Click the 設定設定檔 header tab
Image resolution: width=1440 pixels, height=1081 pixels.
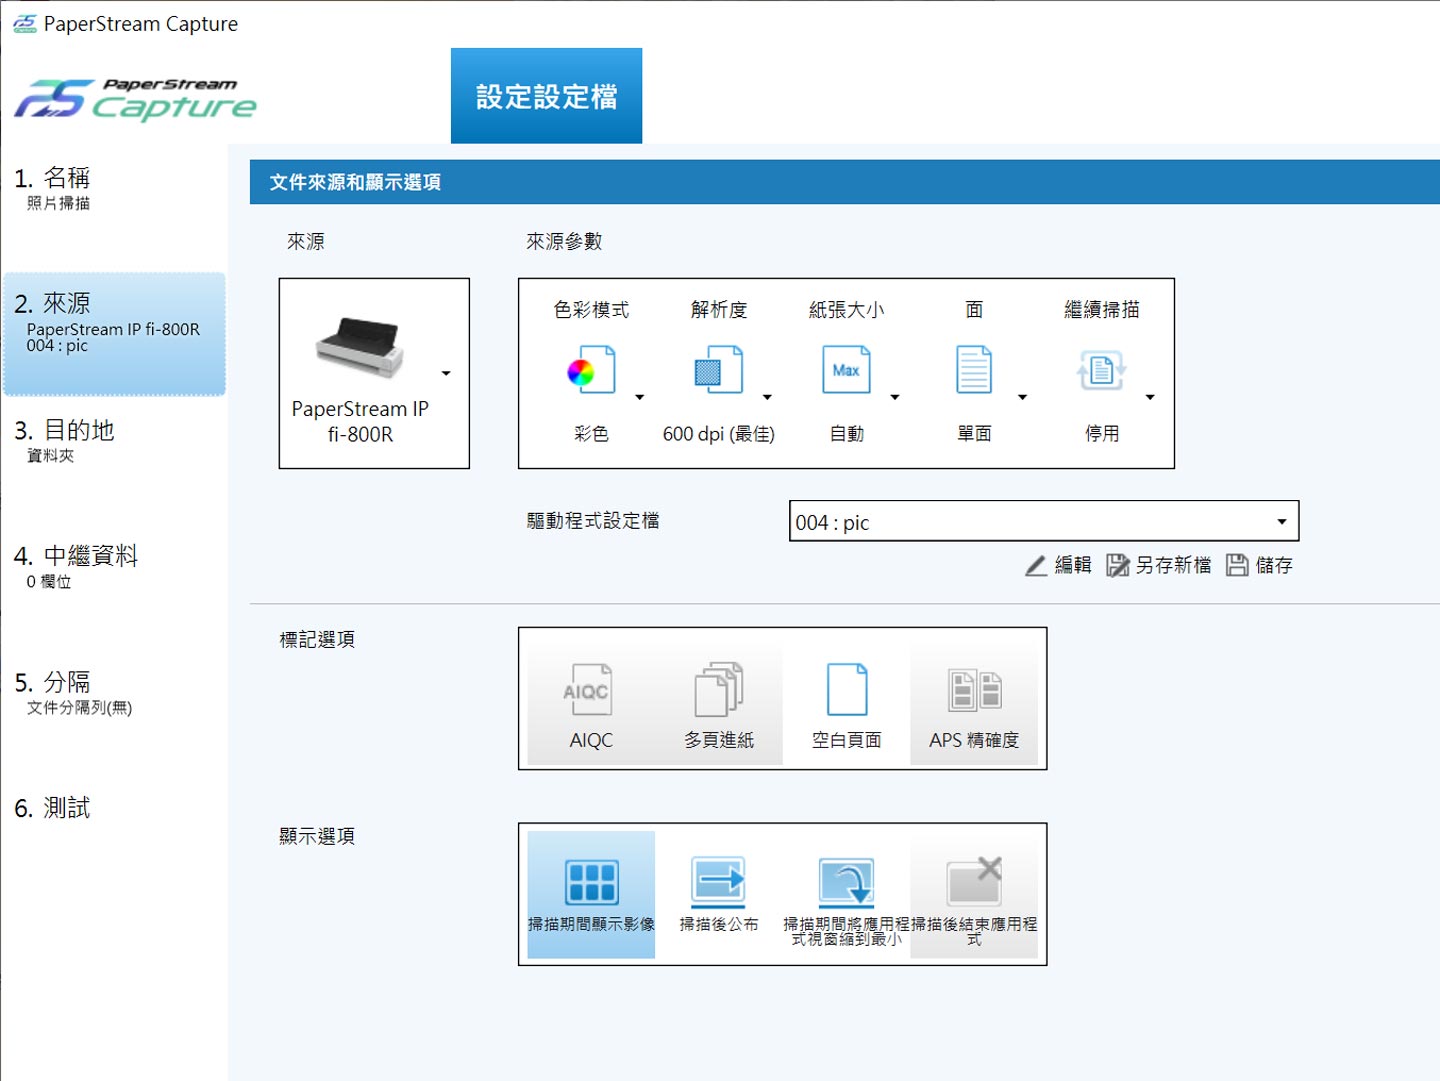[x=546, y=96]
